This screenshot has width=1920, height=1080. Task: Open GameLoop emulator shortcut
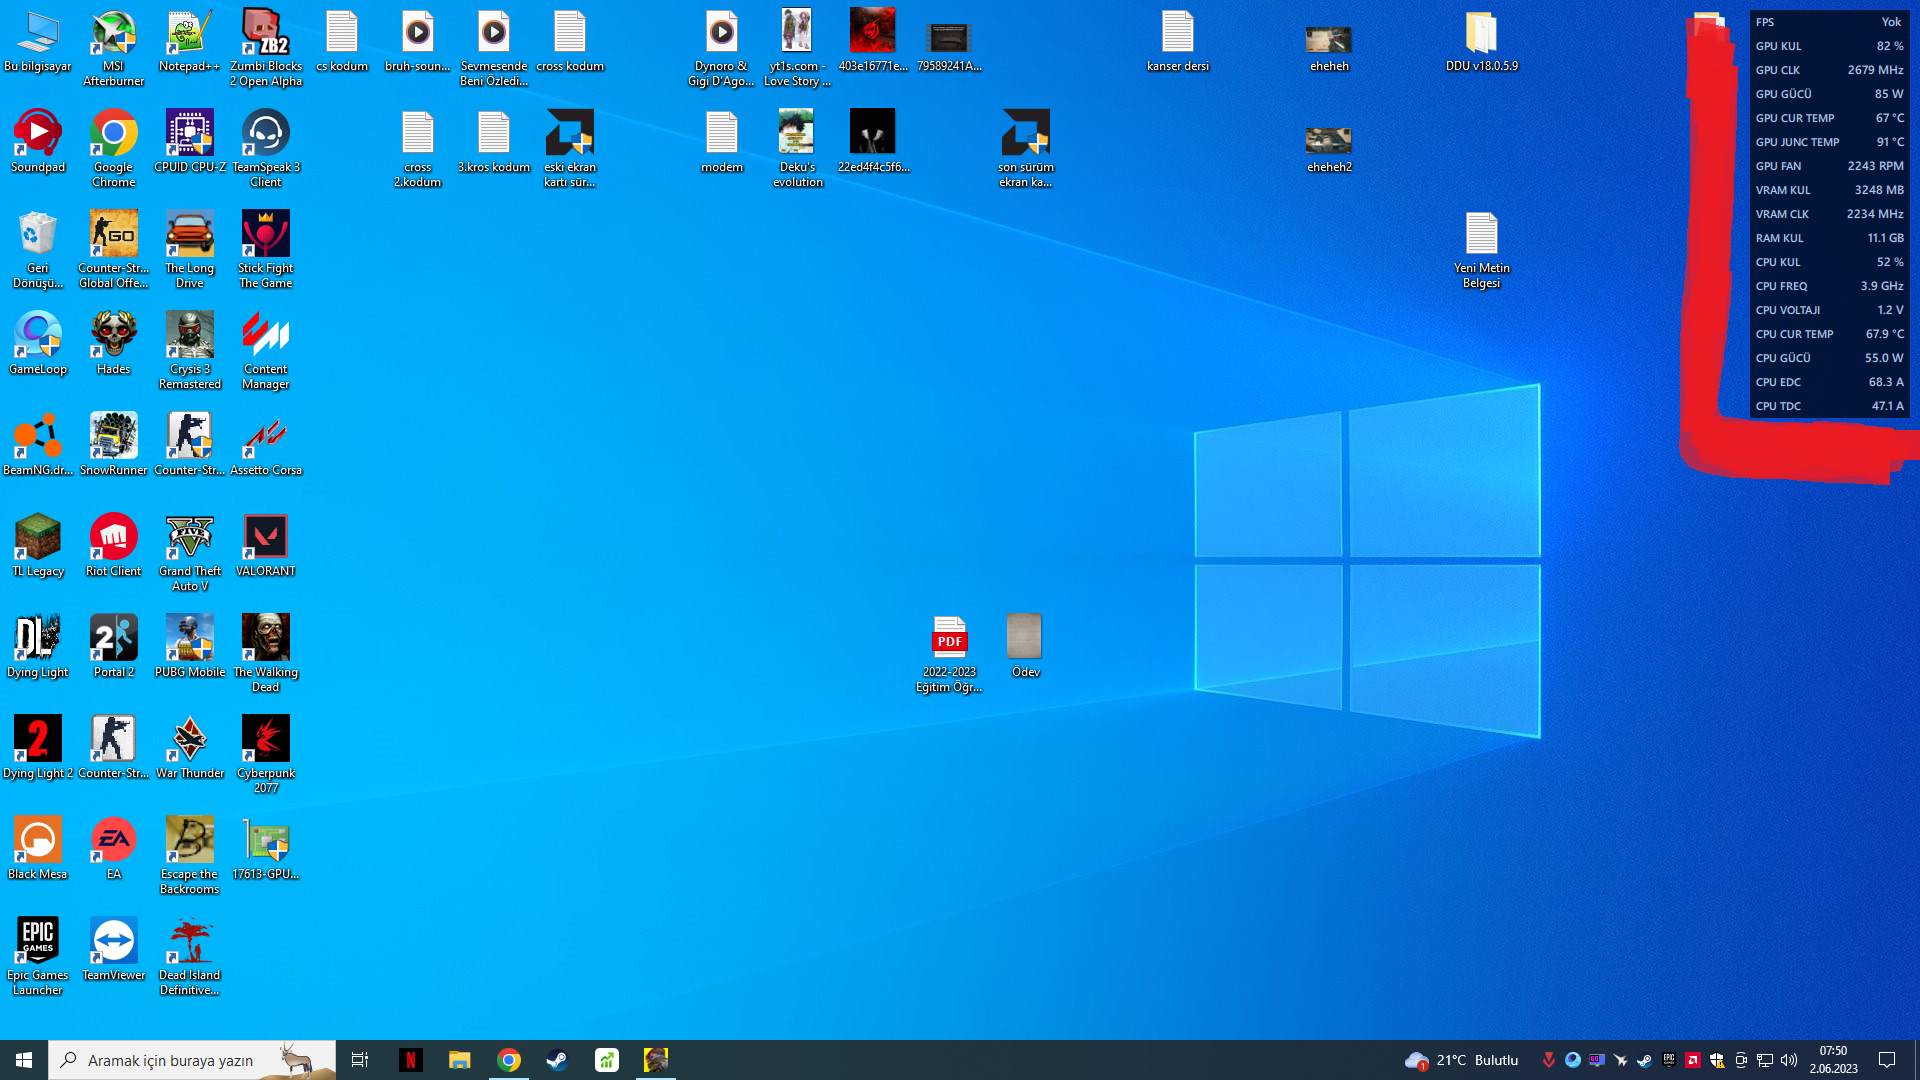coord(38,343)
